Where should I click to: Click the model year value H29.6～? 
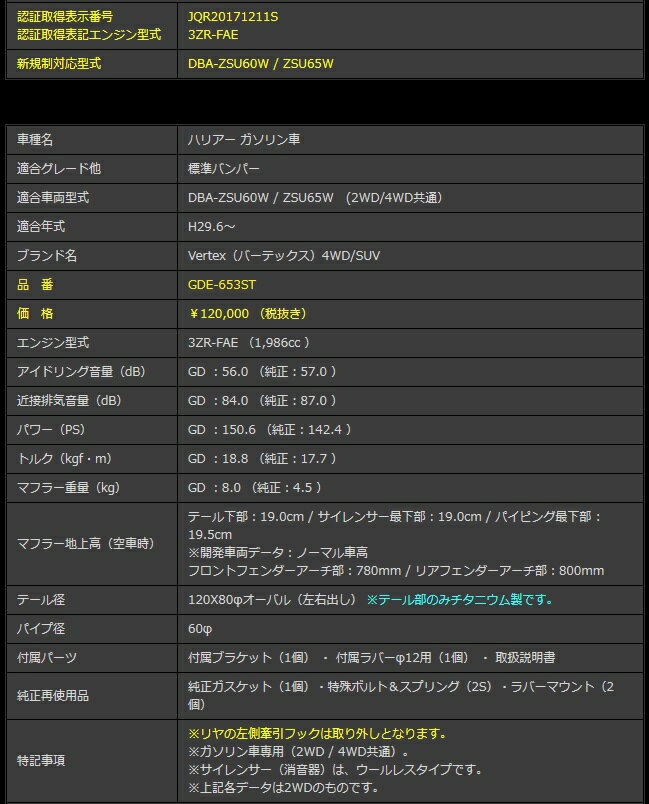(212, 227)
